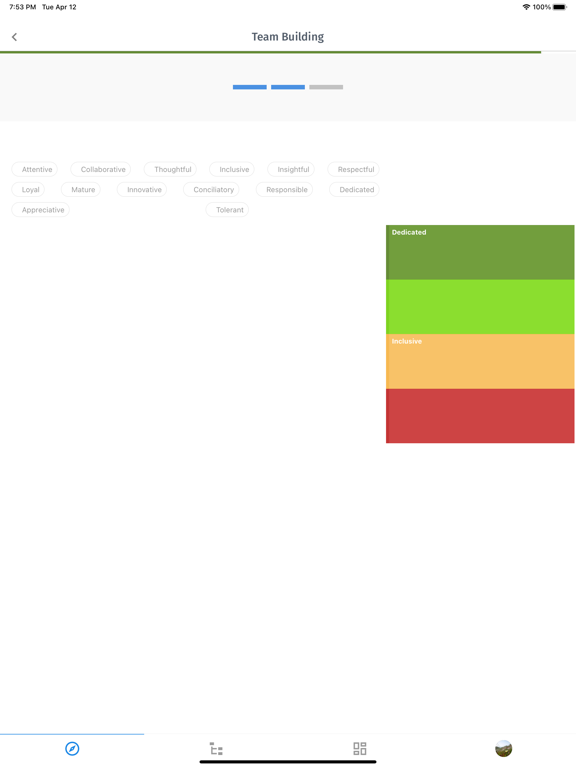The height and width of the screenshot is (768, 576).
Task: Click the orange Inclusive box
Action: [x=480, y=361]
